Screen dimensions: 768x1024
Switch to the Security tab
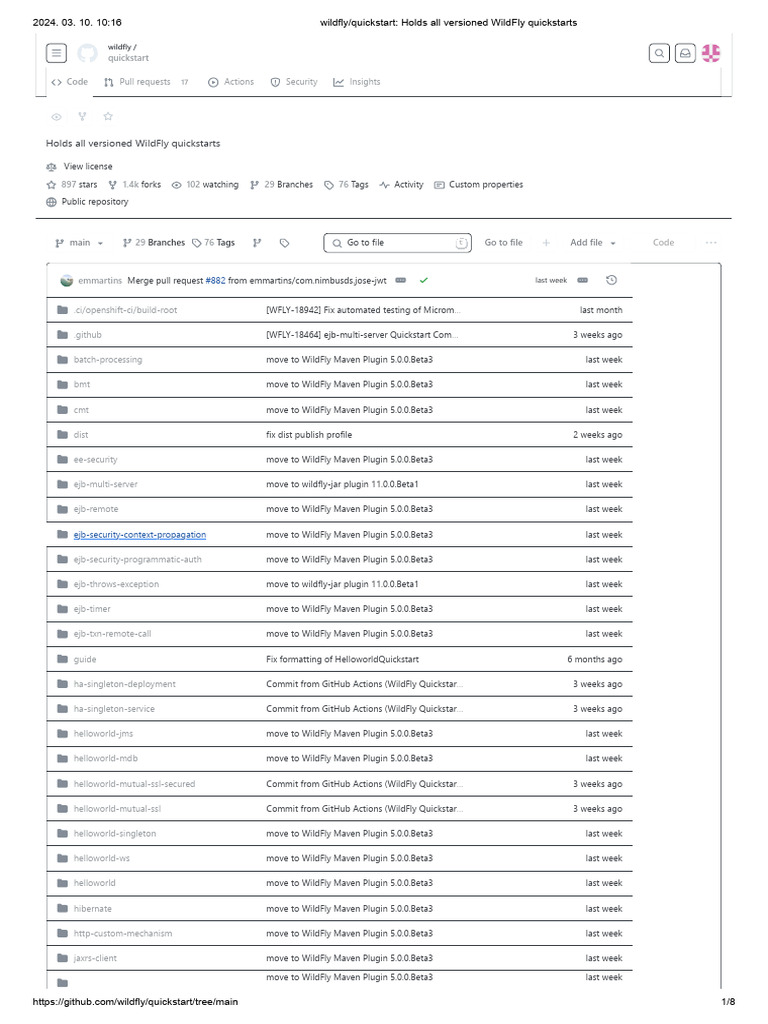pos(294,82)
